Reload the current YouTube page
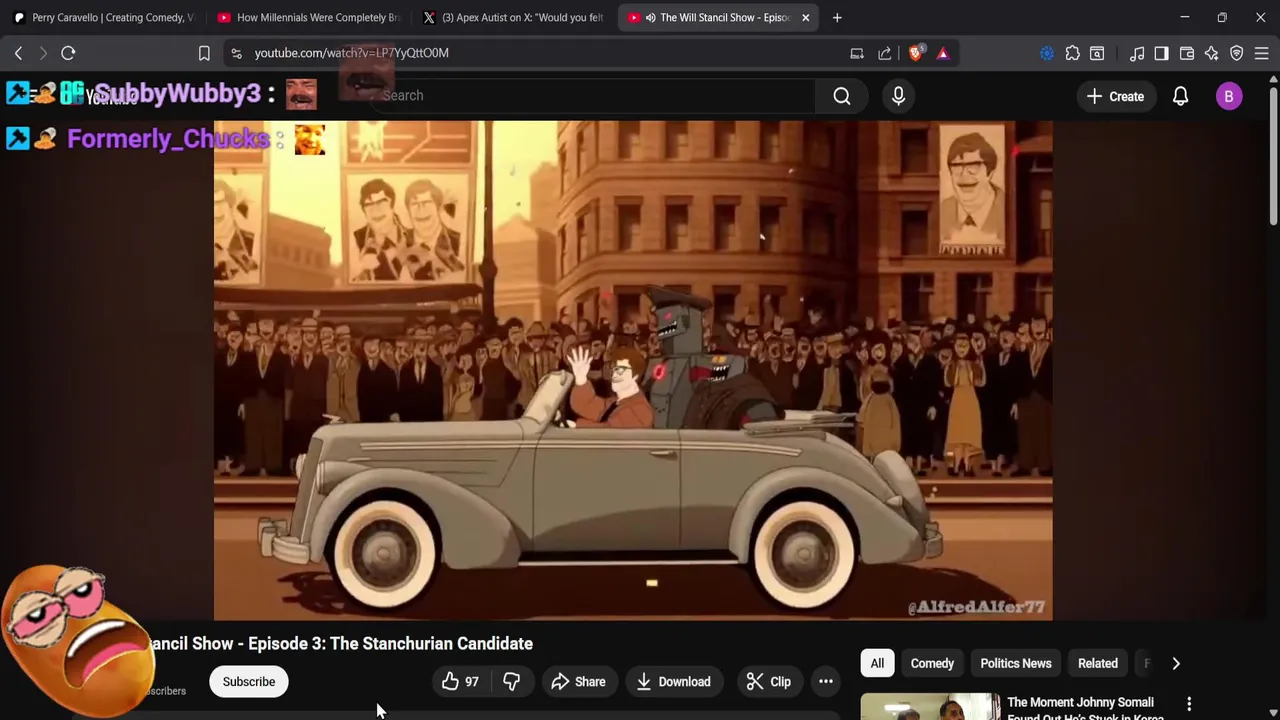The image size is (1280, 720). click(68, 53)
